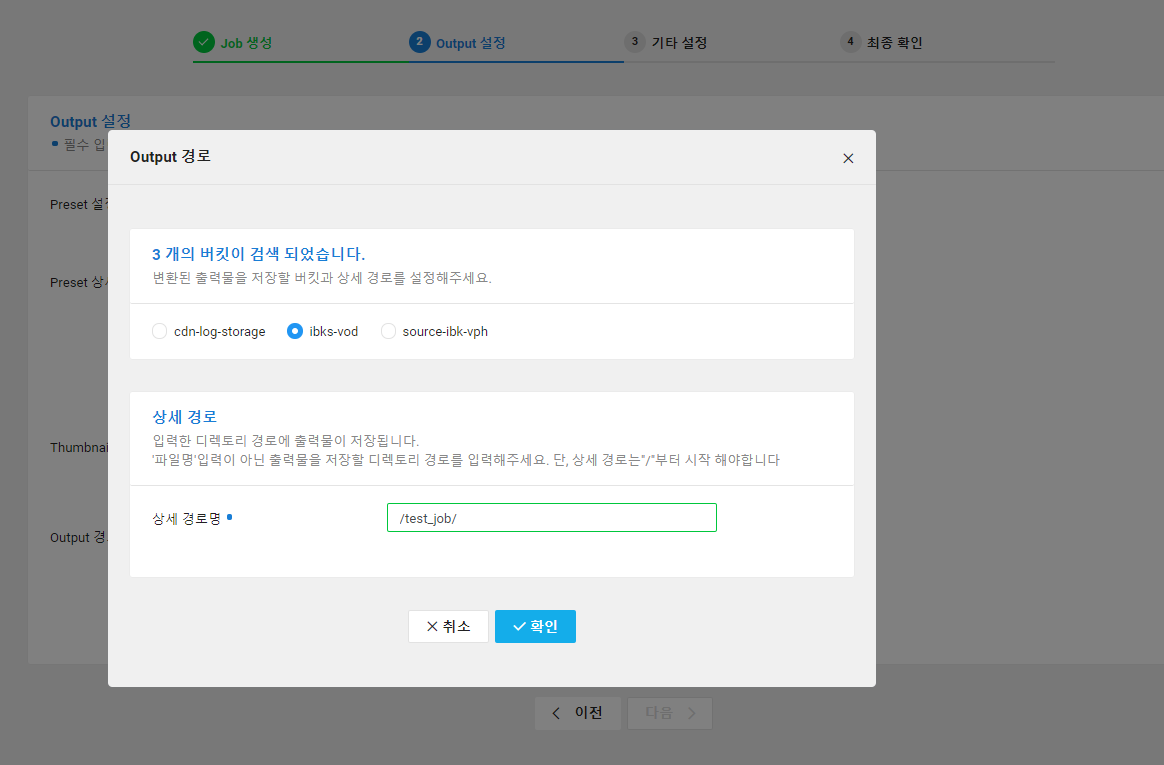Click the 상세 경로명 field label
This screenshot has height=765, width=1164.
coord(186,519)
